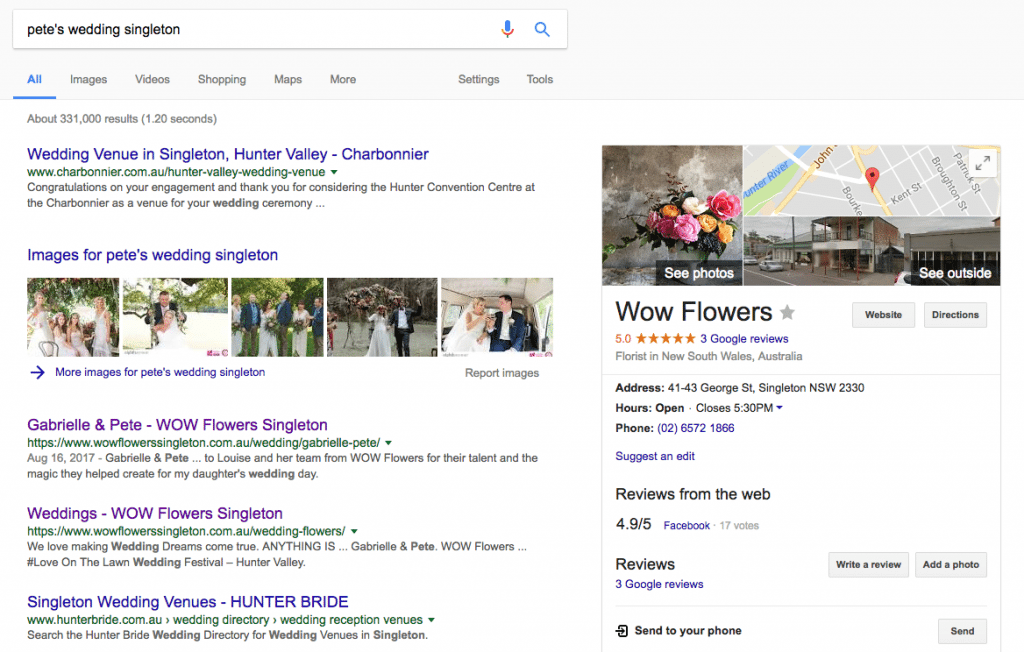This screenshot has height=652, width=1024.
Task: Click the microphone voice search icon
Action: pos(507,29)
